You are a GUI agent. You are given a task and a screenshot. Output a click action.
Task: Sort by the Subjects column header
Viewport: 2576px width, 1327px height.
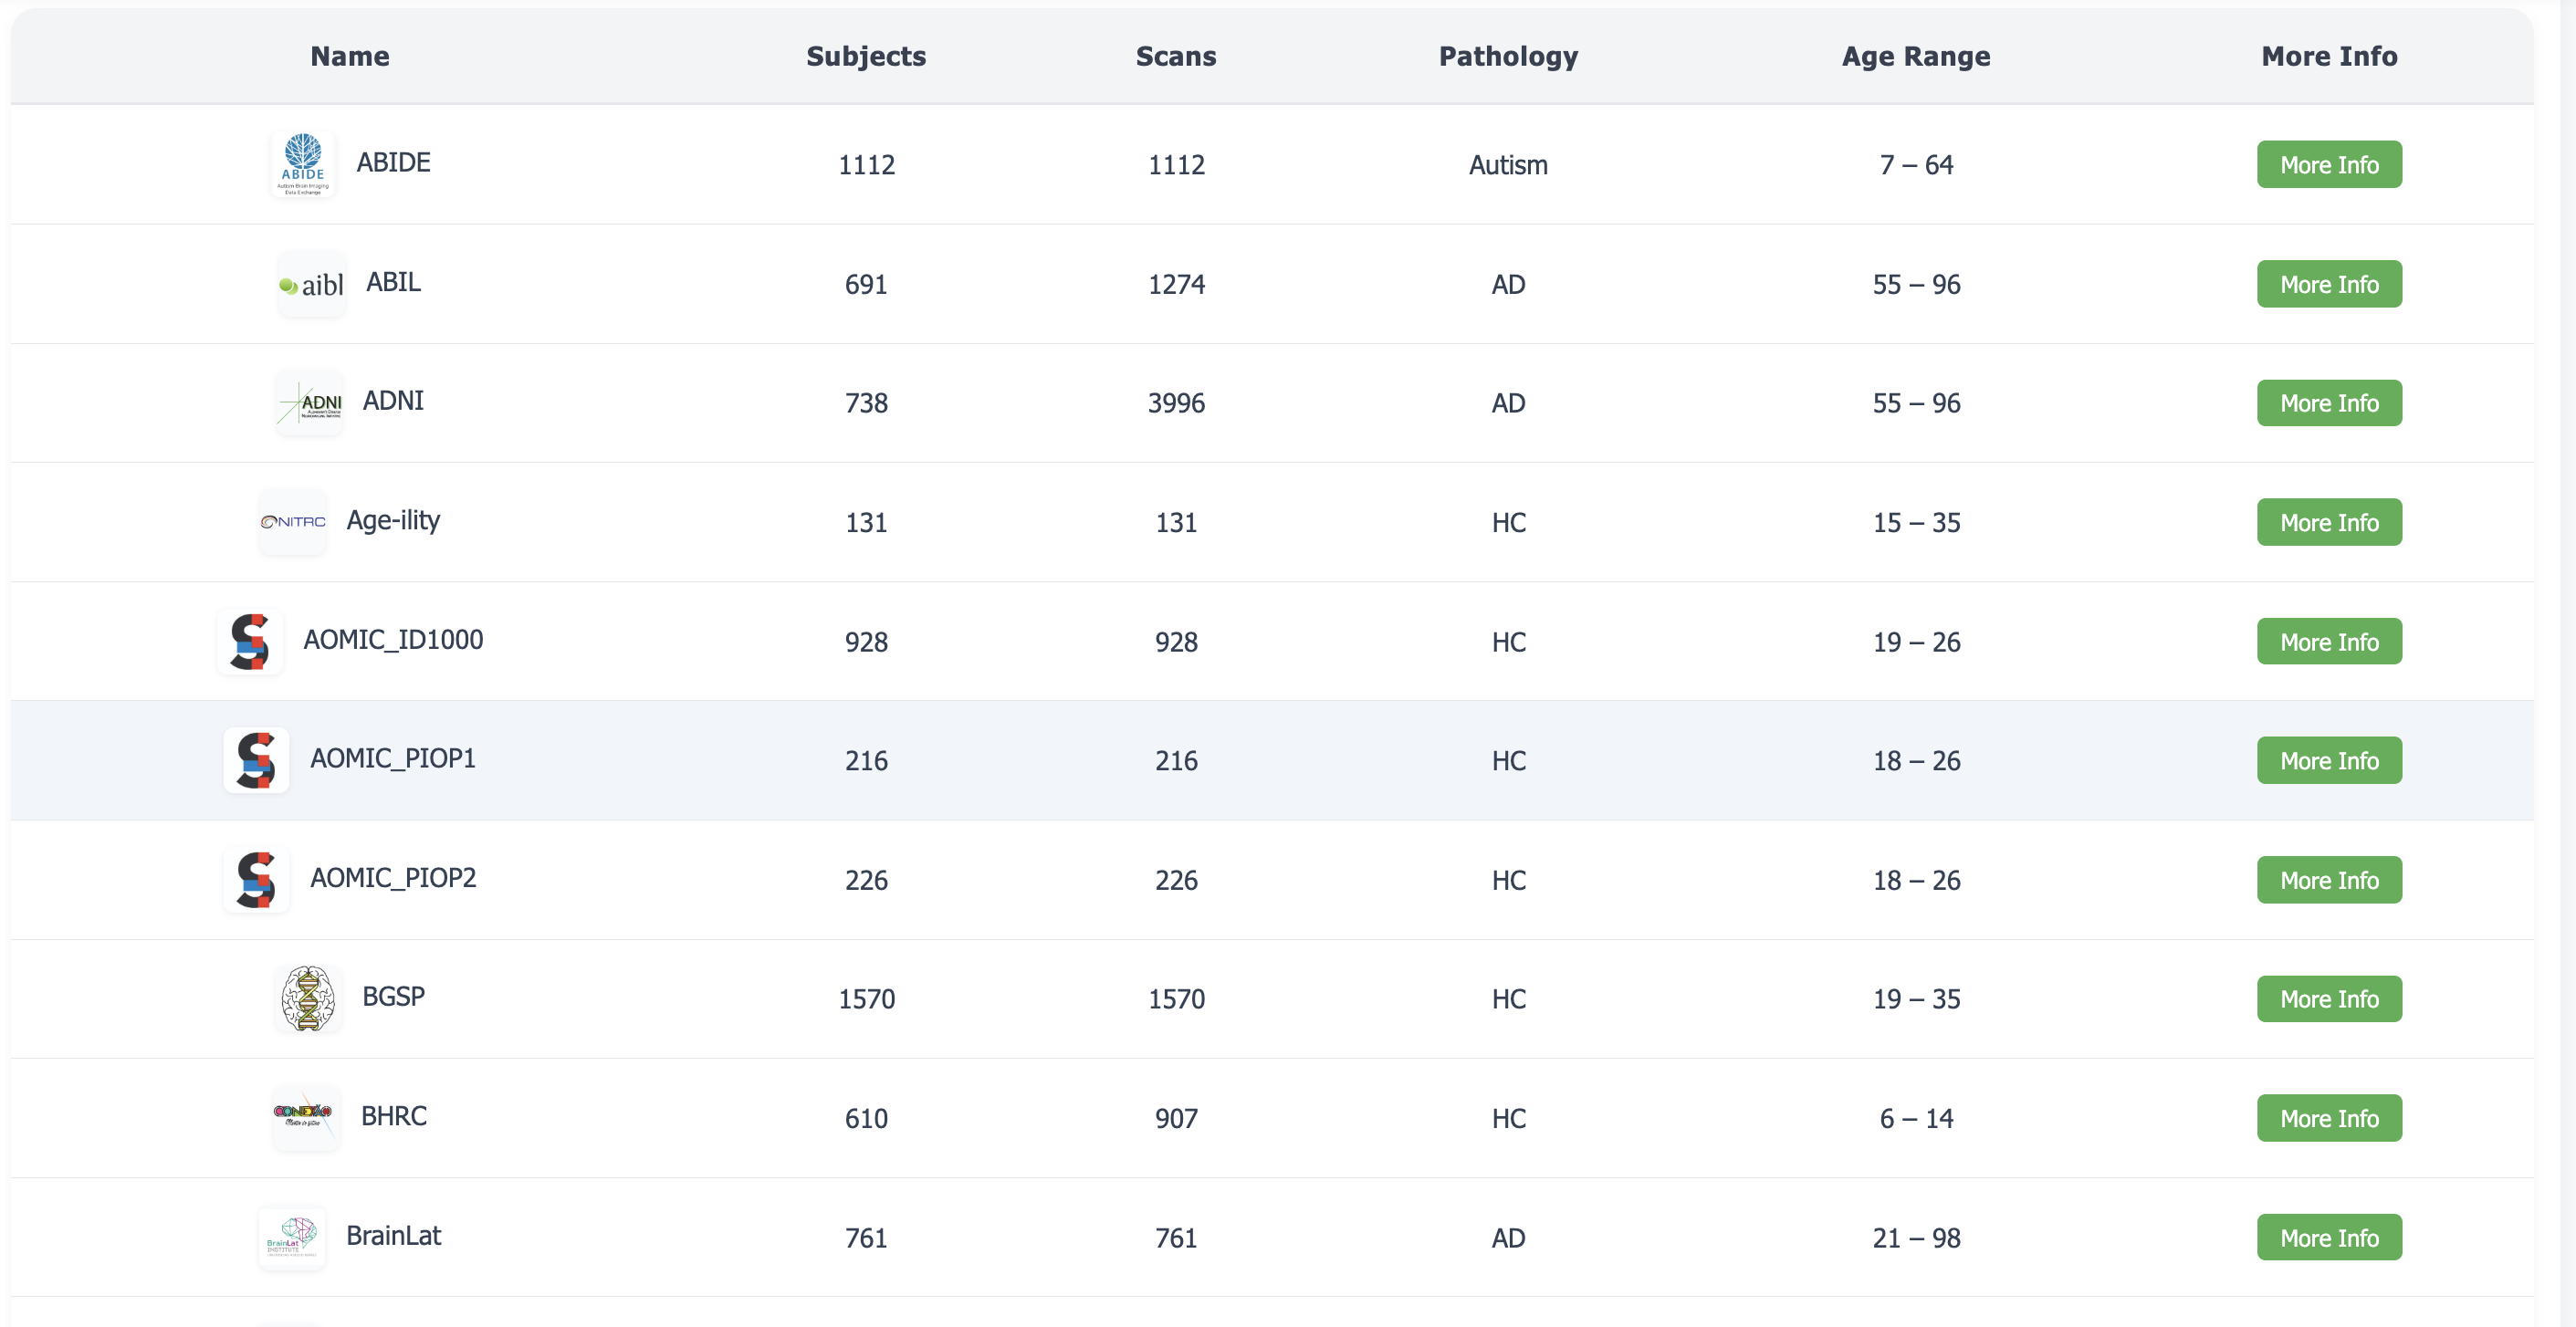pos(866,56)
